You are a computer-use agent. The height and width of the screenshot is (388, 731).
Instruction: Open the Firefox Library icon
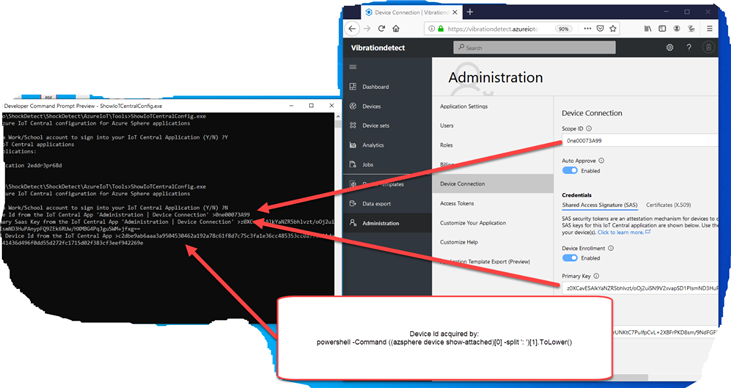click(648, 28)
